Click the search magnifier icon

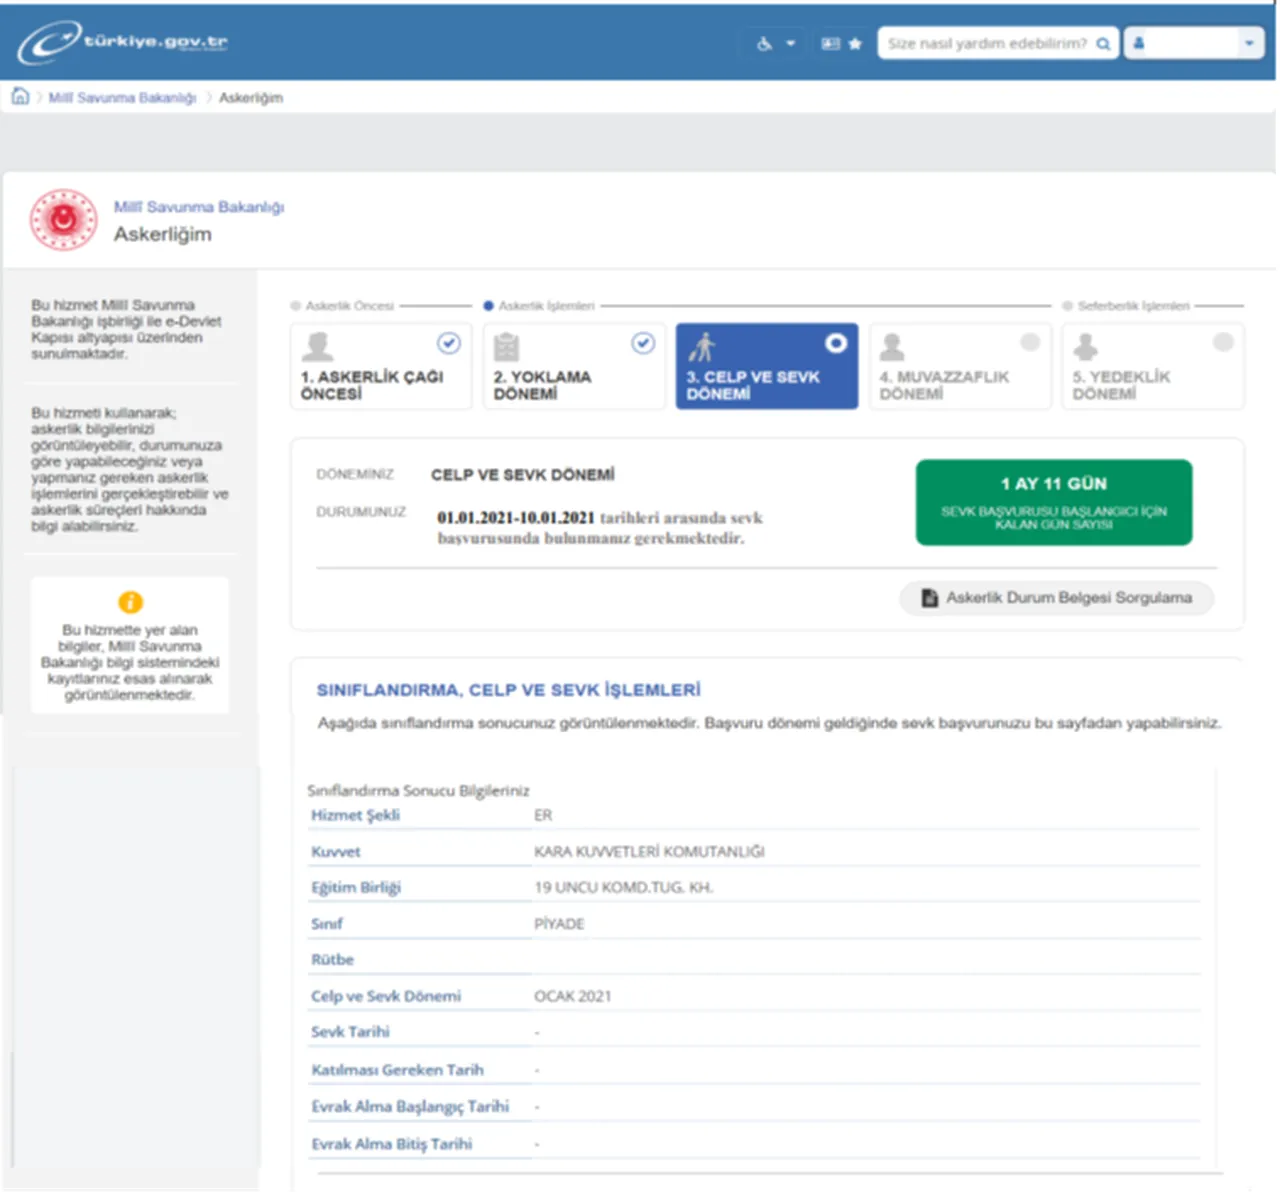(x=1103, y=44)
